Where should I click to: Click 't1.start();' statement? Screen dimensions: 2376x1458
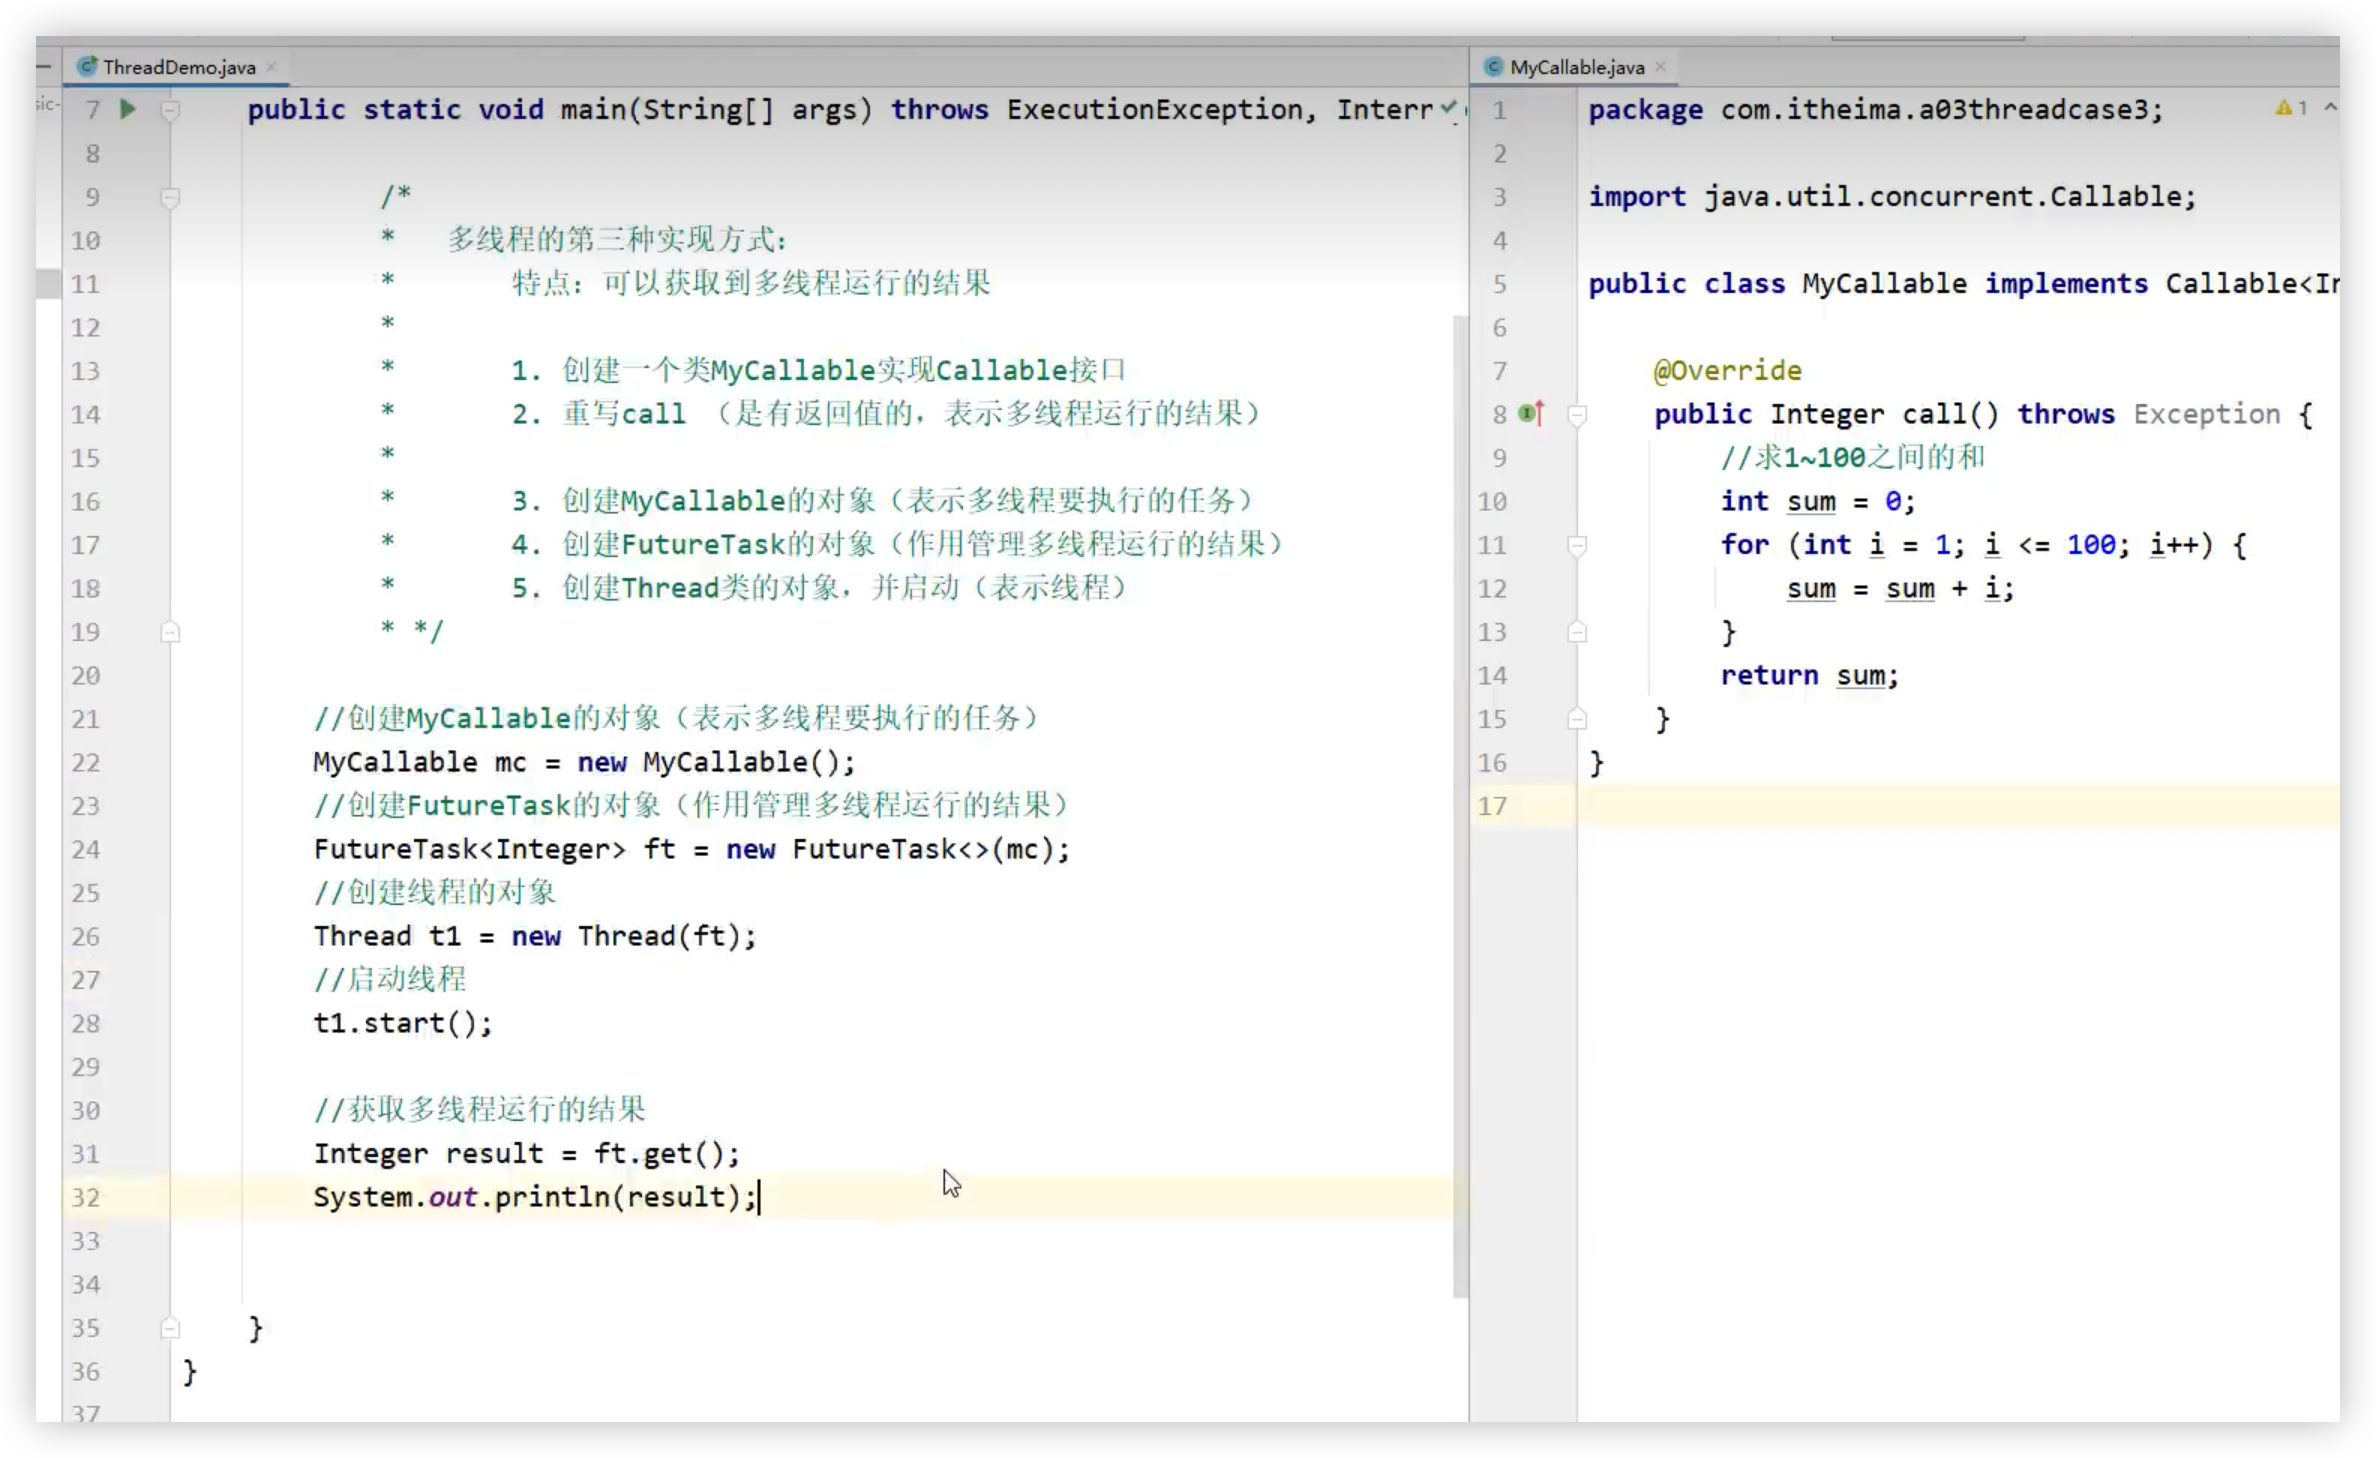click(x=403, y=1023)
